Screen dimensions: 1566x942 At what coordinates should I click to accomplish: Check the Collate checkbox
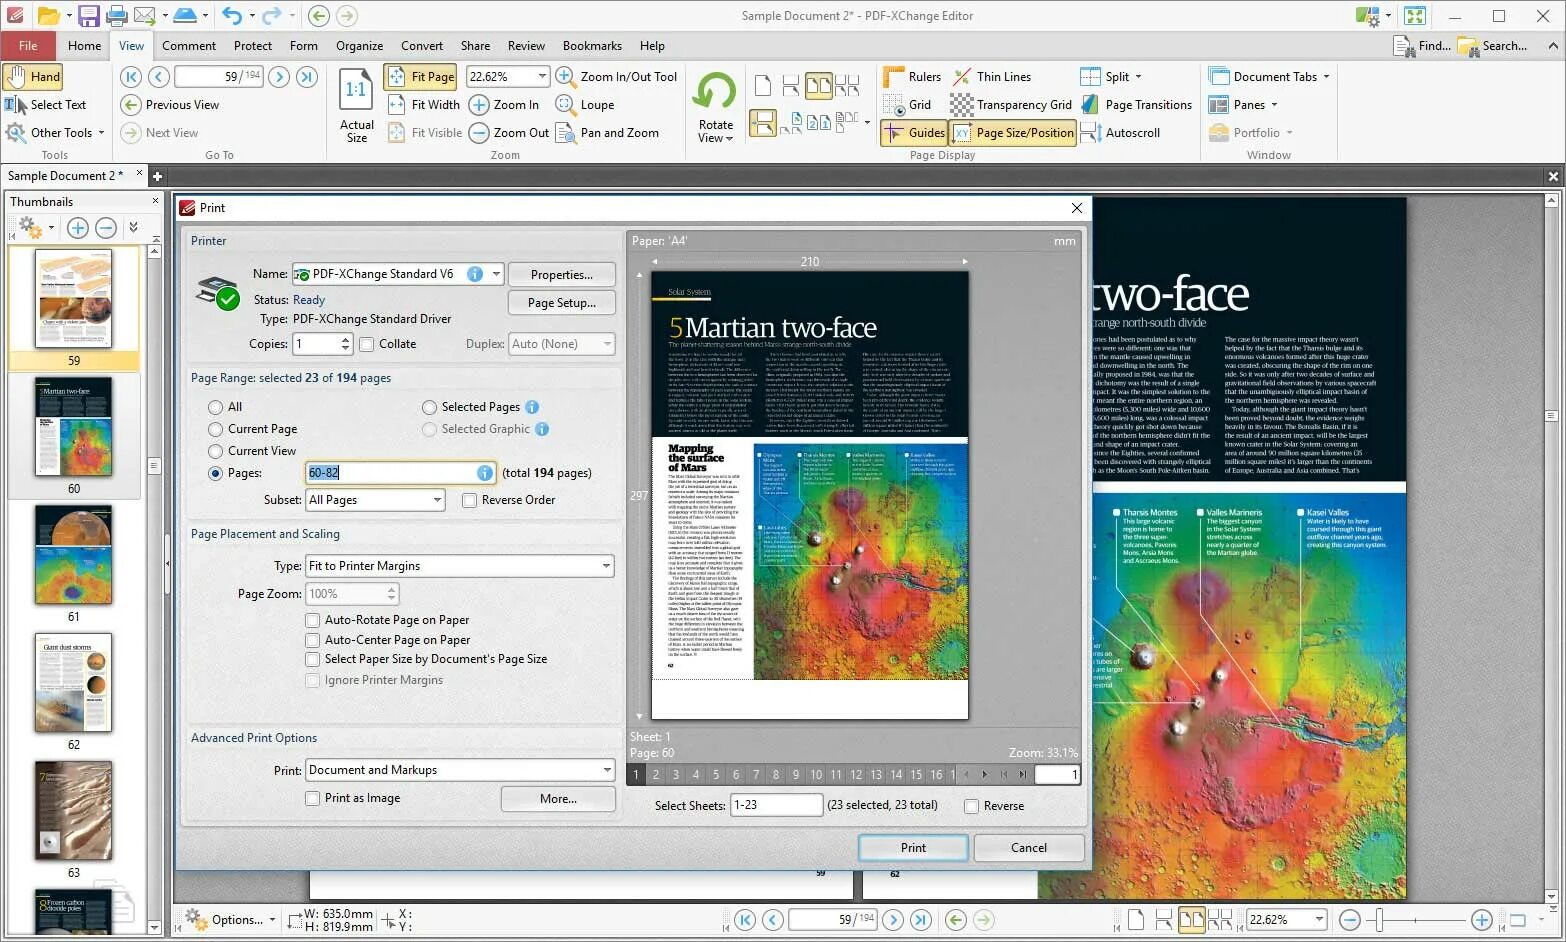[x=367, y=344]
